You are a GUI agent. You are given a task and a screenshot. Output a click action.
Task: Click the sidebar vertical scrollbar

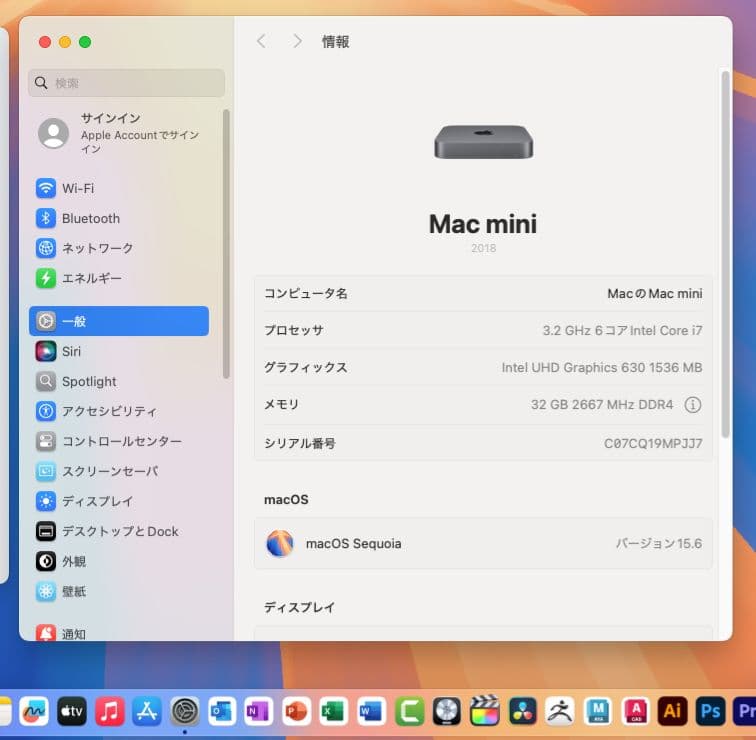(x=226, y=244)
